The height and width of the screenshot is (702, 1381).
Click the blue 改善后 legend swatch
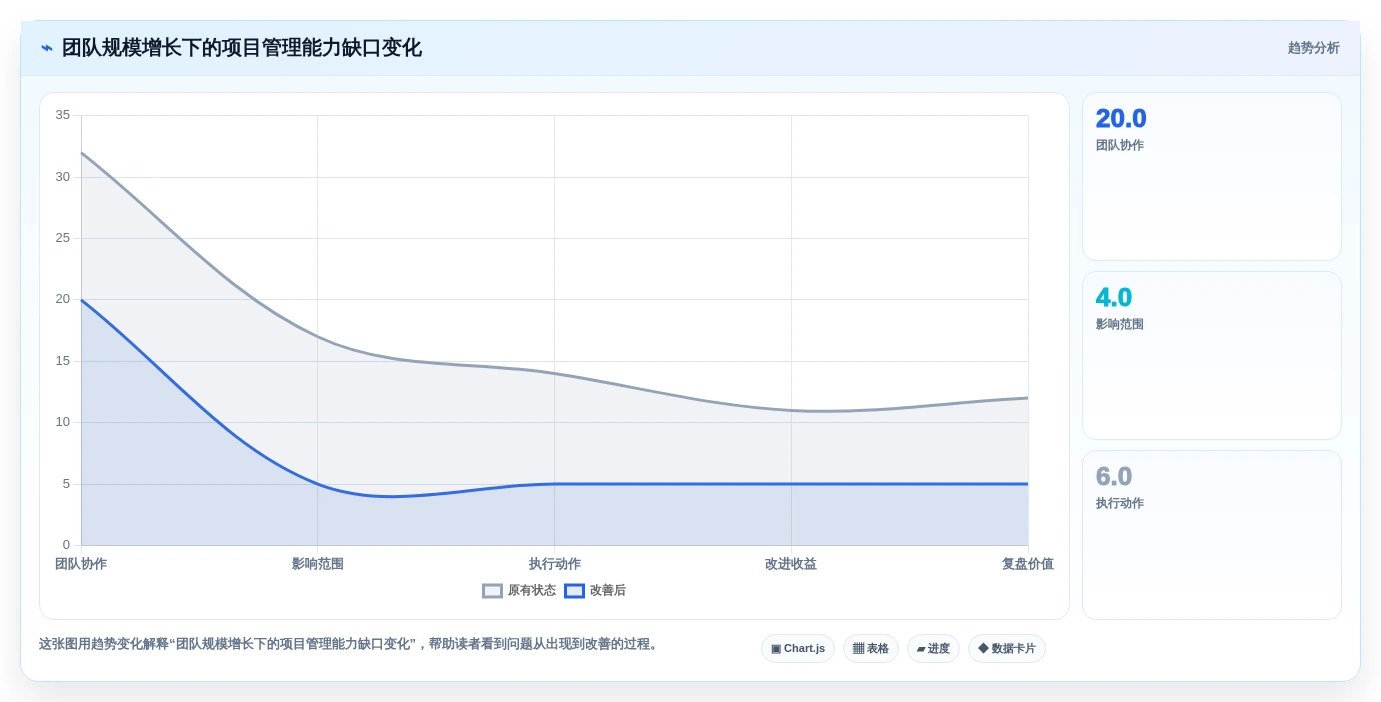tap(574, 591)
